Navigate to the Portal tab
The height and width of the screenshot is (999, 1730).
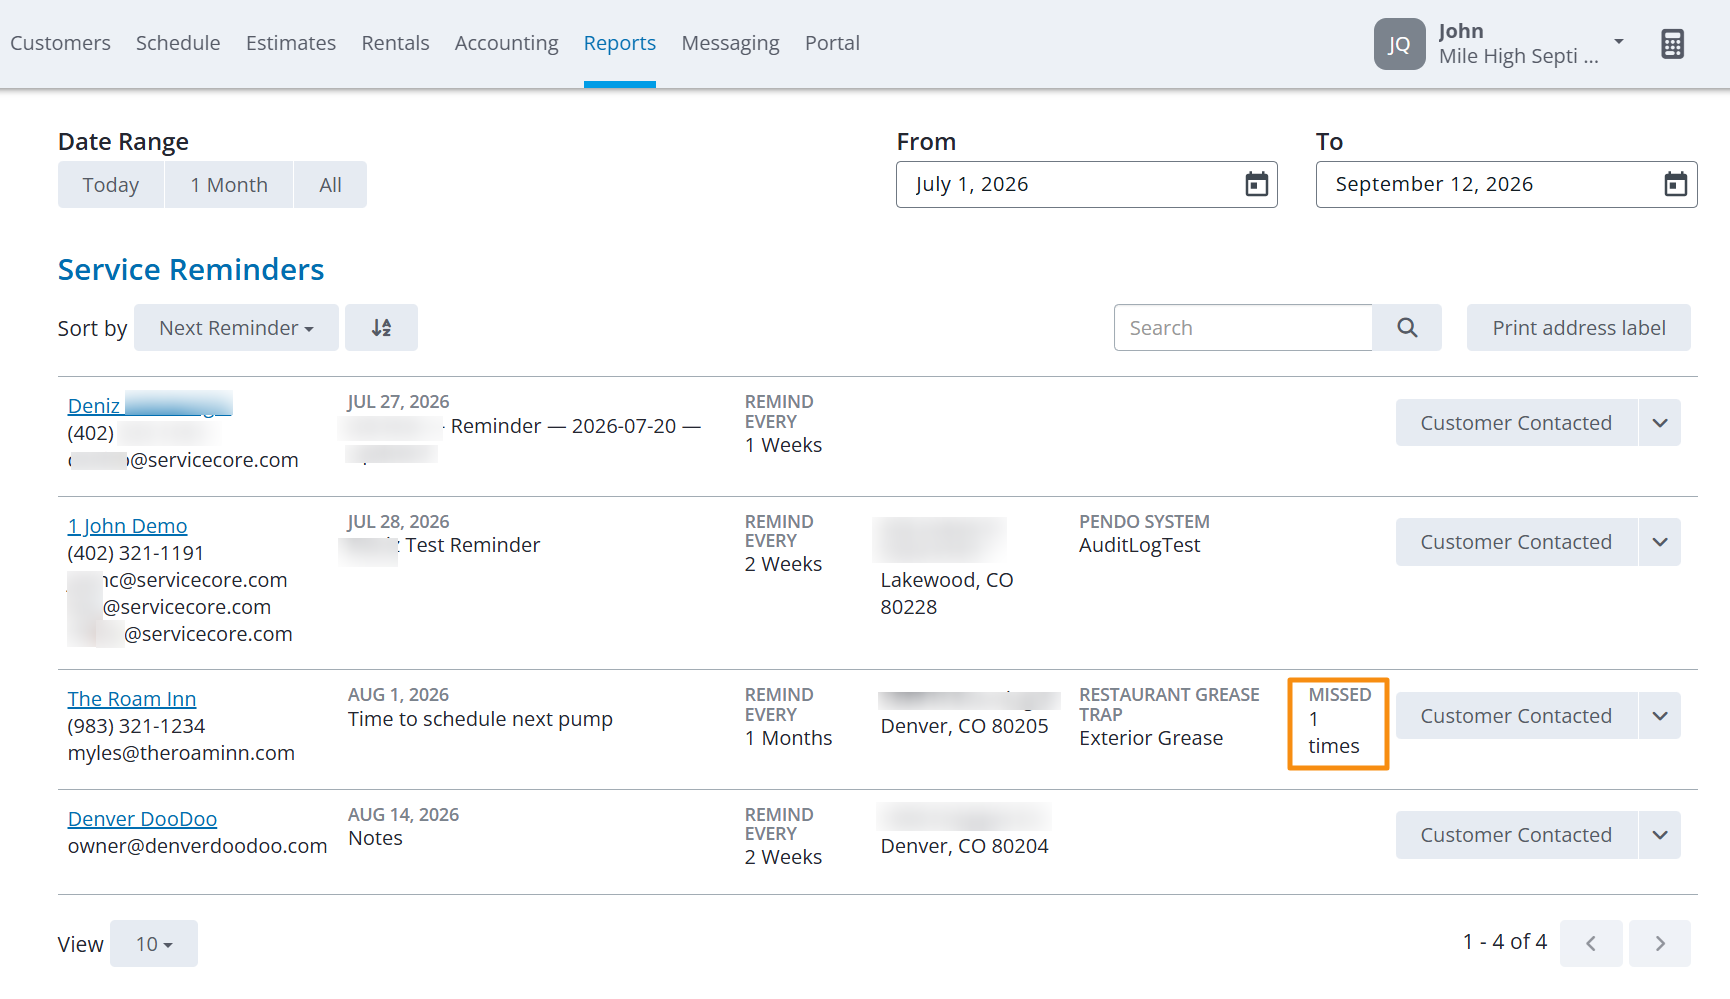point(832,43)
